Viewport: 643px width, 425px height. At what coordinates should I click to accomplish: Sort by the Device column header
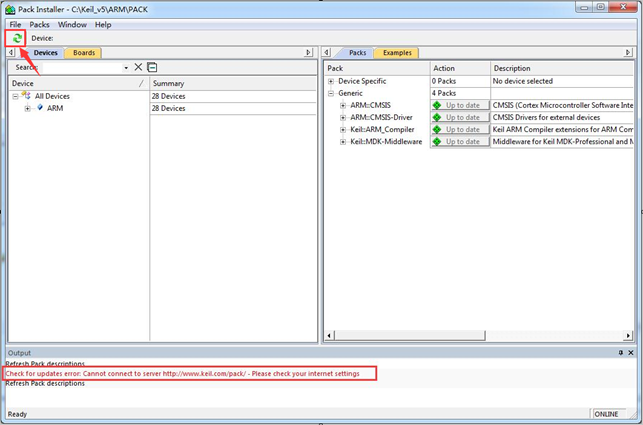pyautogui.click(x=79, y=83)
